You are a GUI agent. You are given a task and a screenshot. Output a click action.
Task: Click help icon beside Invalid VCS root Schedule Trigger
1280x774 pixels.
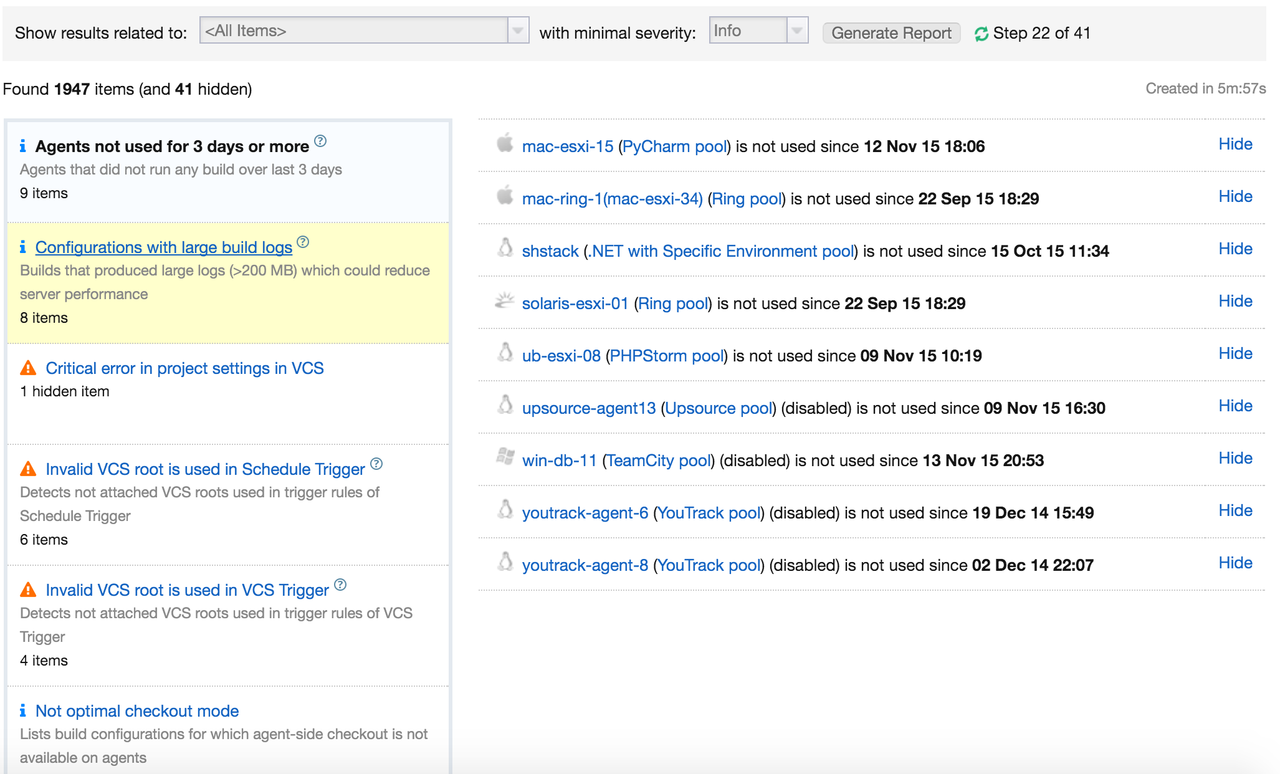coord(376,464)
